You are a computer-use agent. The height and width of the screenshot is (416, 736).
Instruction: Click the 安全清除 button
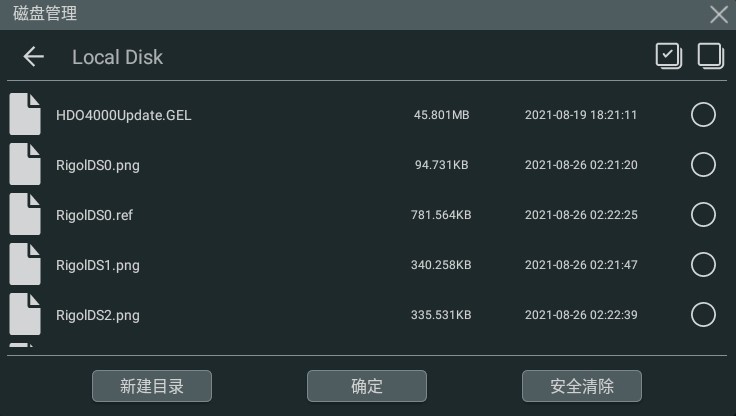pos(582,386)
